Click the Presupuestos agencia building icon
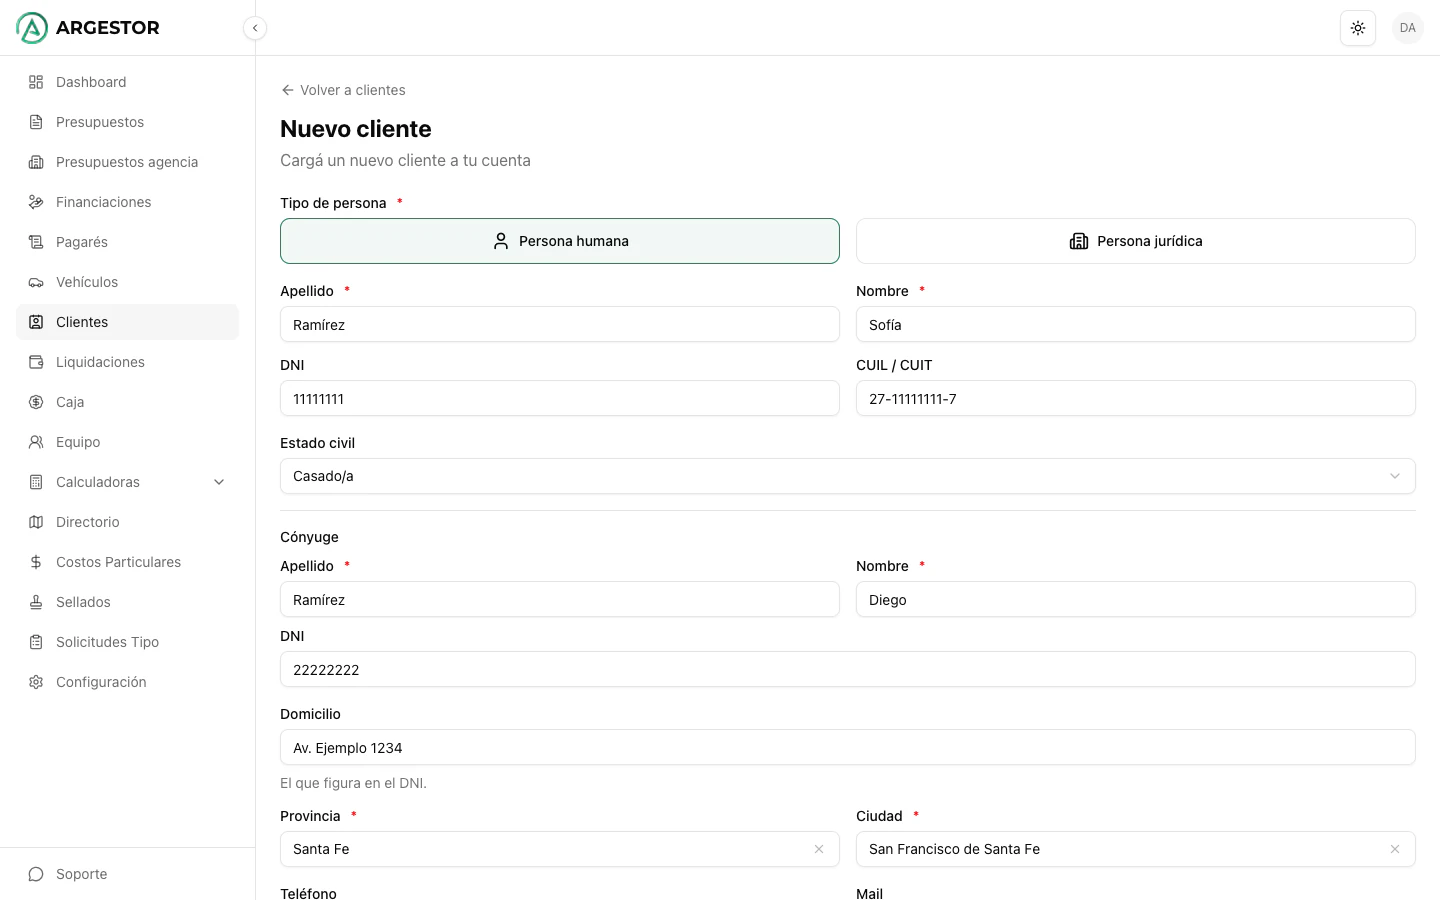Screen dimensions: 1440x900 pyautogui.click(x=36, y=162)
